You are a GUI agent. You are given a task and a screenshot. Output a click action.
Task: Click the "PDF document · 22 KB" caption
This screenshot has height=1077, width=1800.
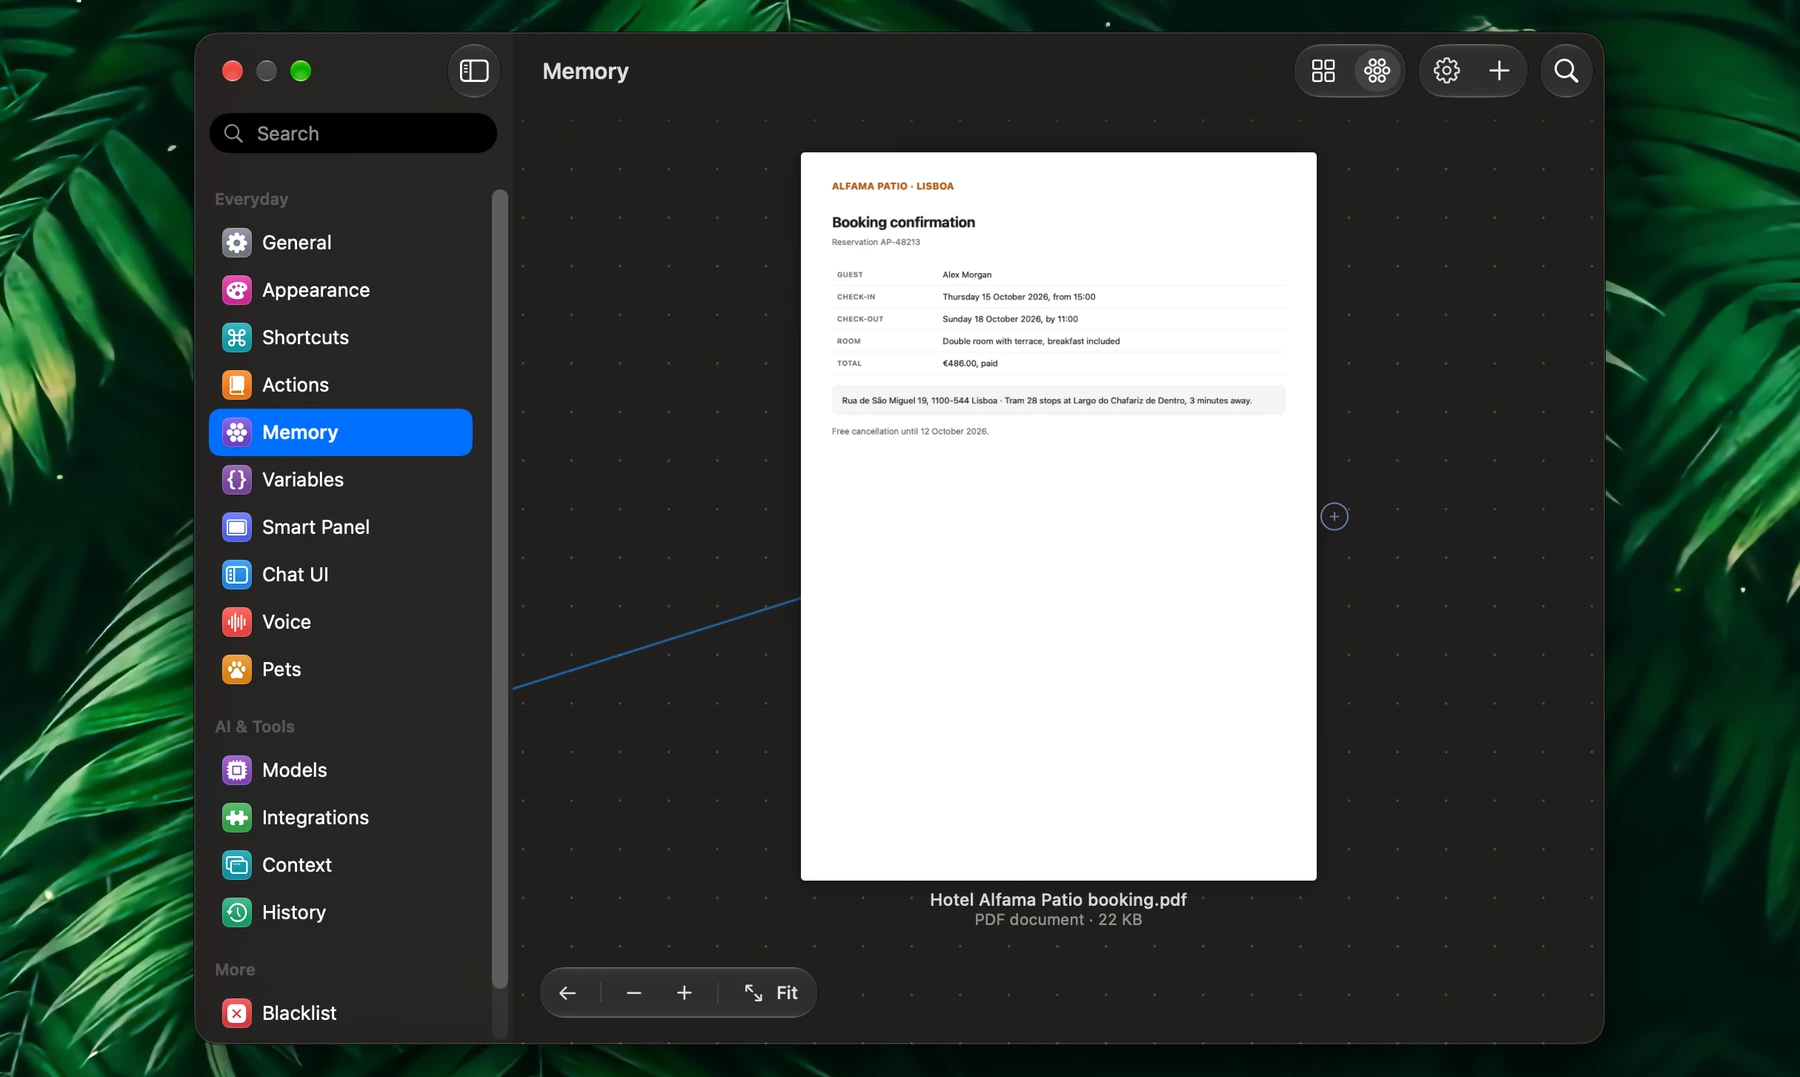(1058, 920)
